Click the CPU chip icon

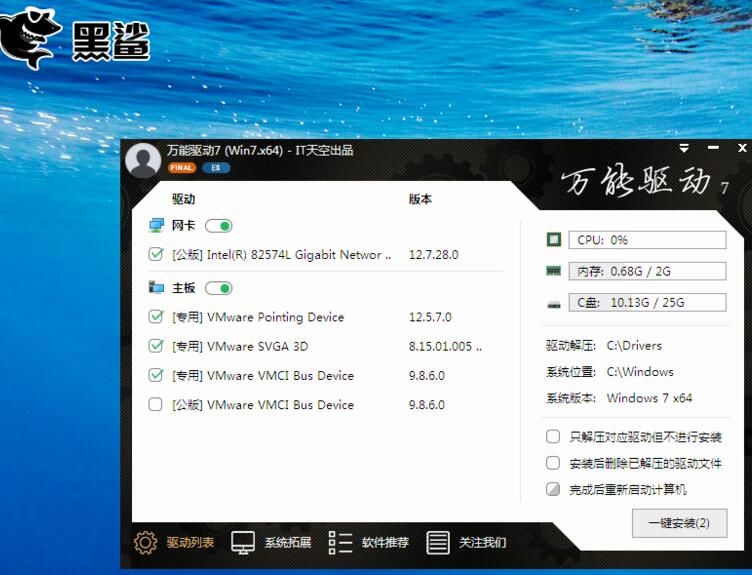(x=554, y=240)
